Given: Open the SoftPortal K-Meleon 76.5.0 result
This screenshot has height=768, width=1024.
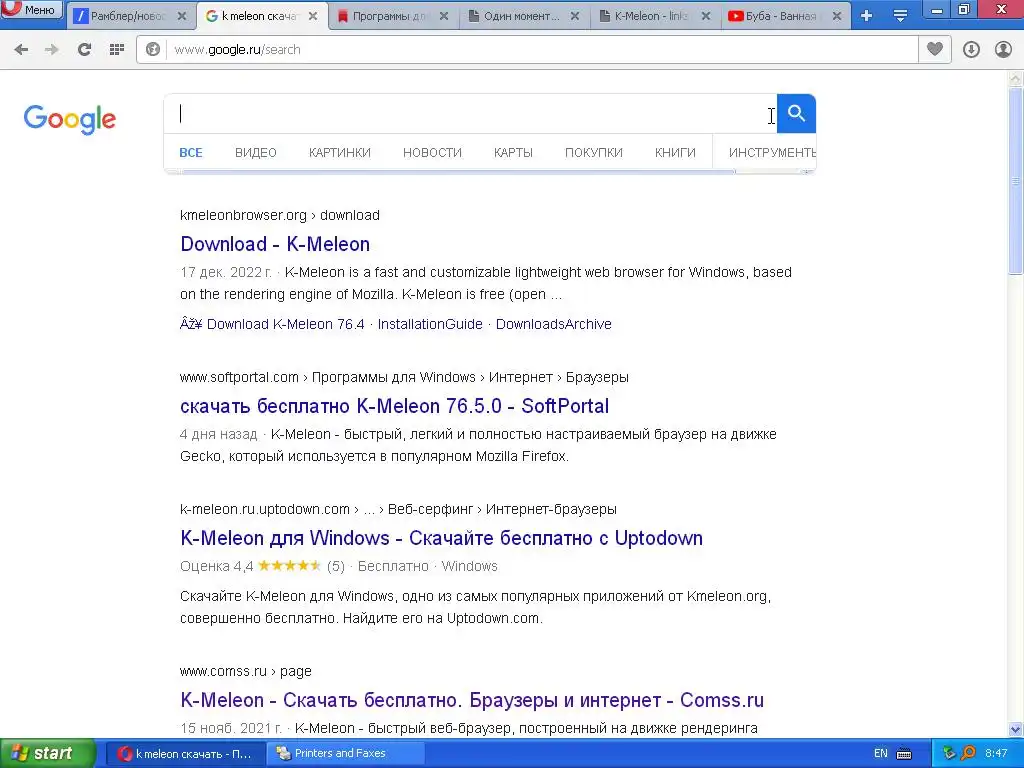Looking at the screenshot, I should pos(394,406).
